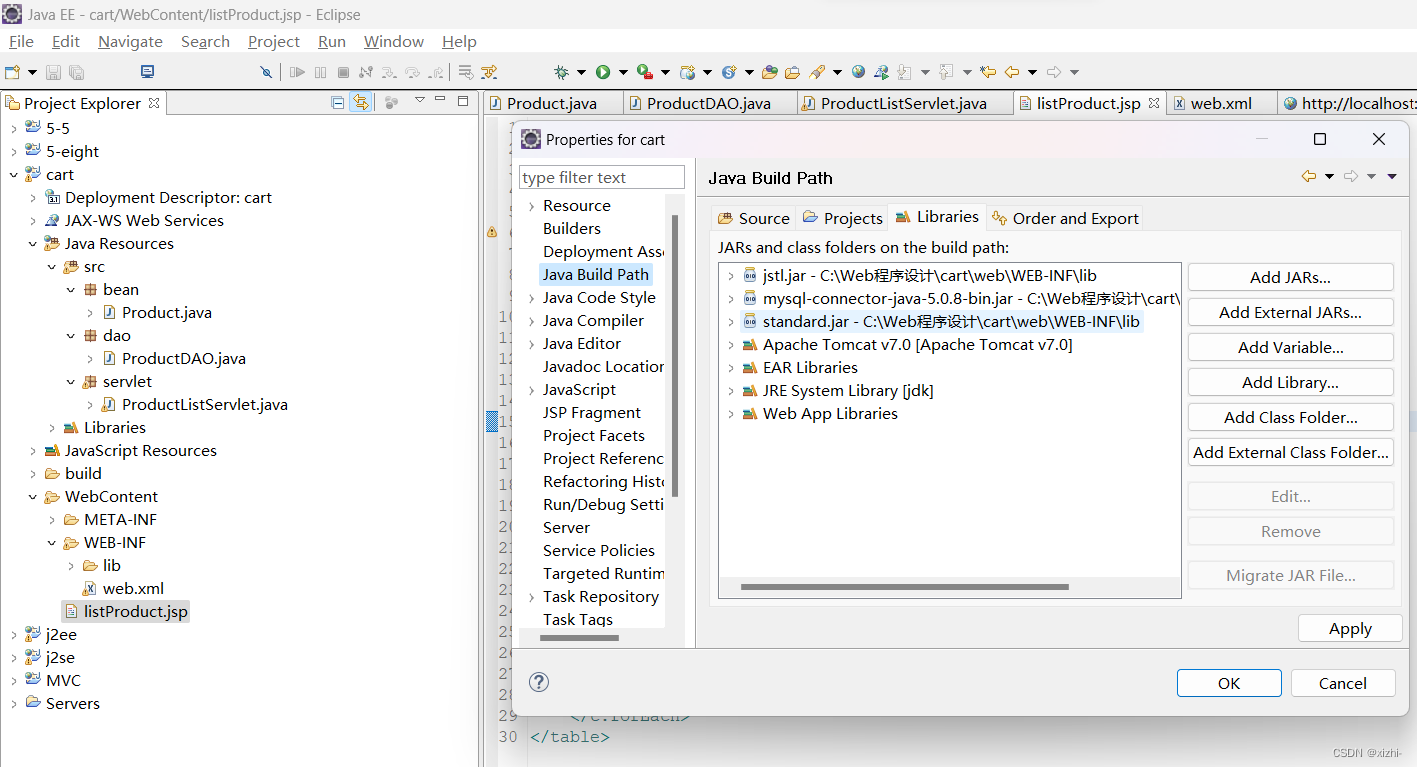Click the Add Class Folder... button

[1290, 417]
